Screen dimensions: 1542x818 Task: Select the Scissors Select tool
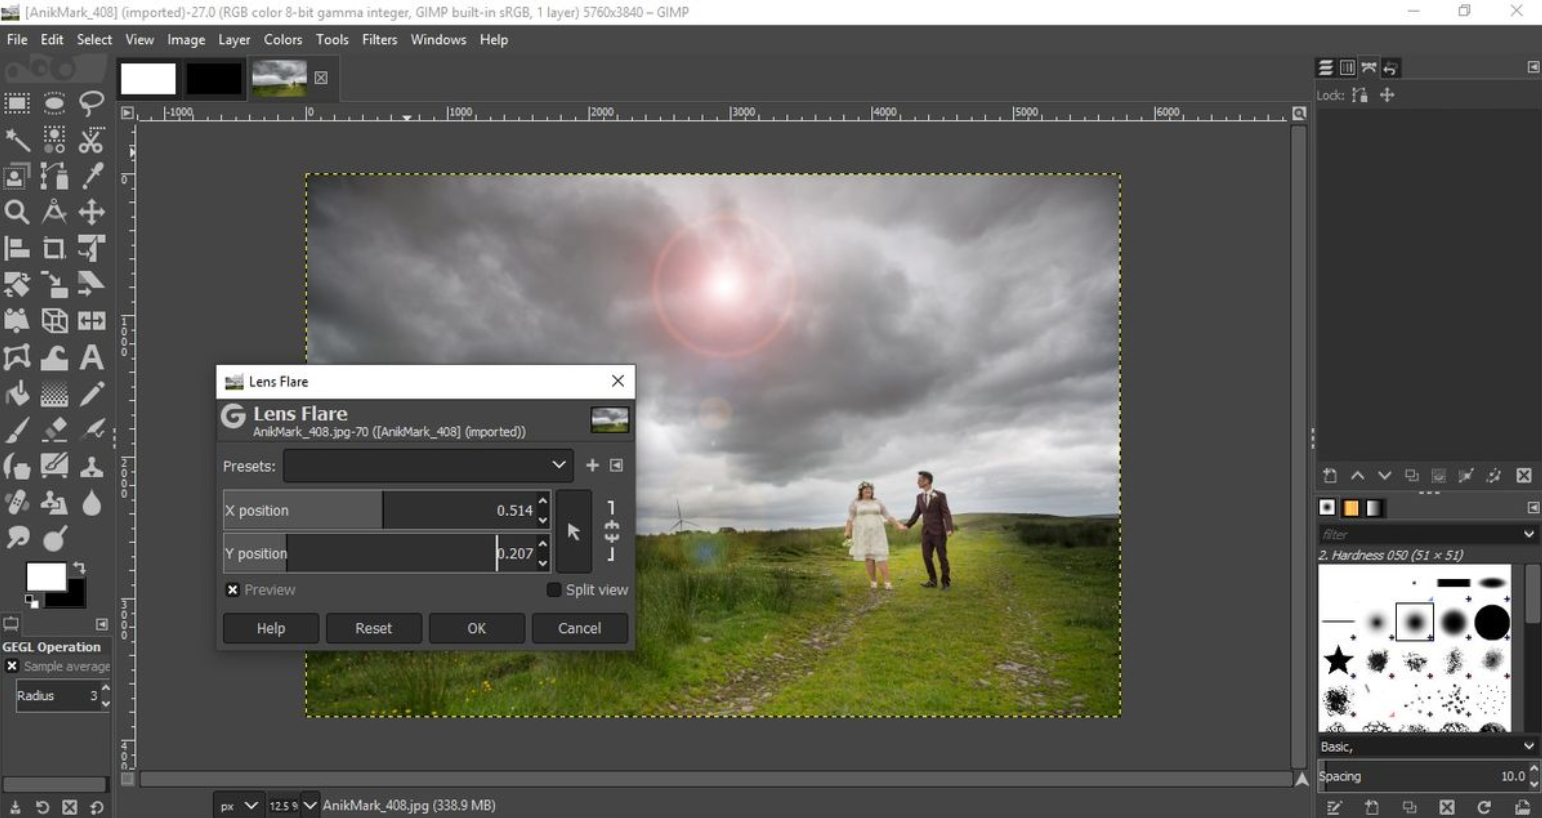(91, 139)
